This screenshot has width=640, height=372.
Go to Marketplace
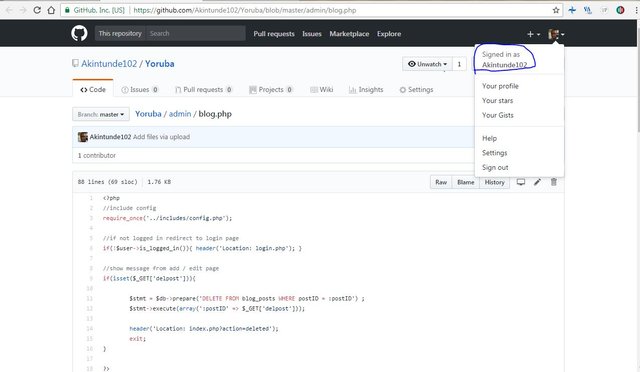[x=349, y=34]
